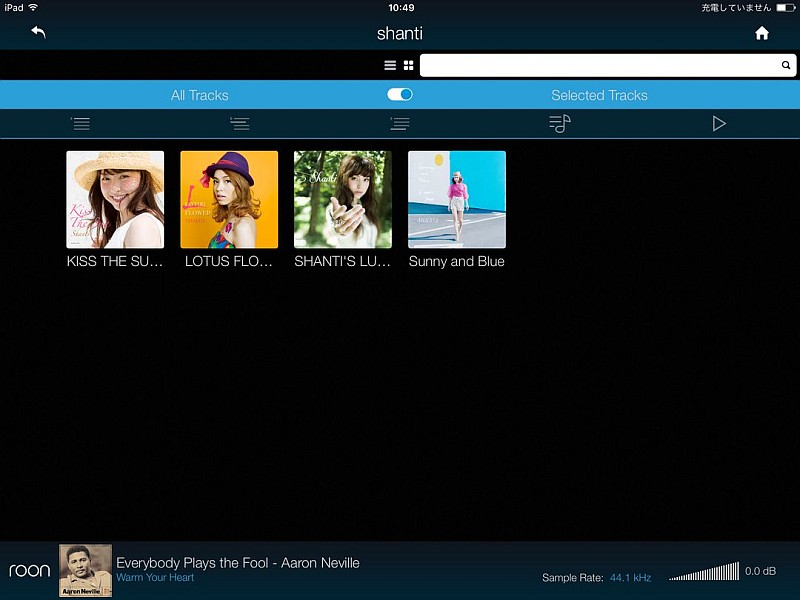The image size is (800, 600).
Task: Select the Selected Tracks option
Action: pyautogui.click(x=599, y=95)
